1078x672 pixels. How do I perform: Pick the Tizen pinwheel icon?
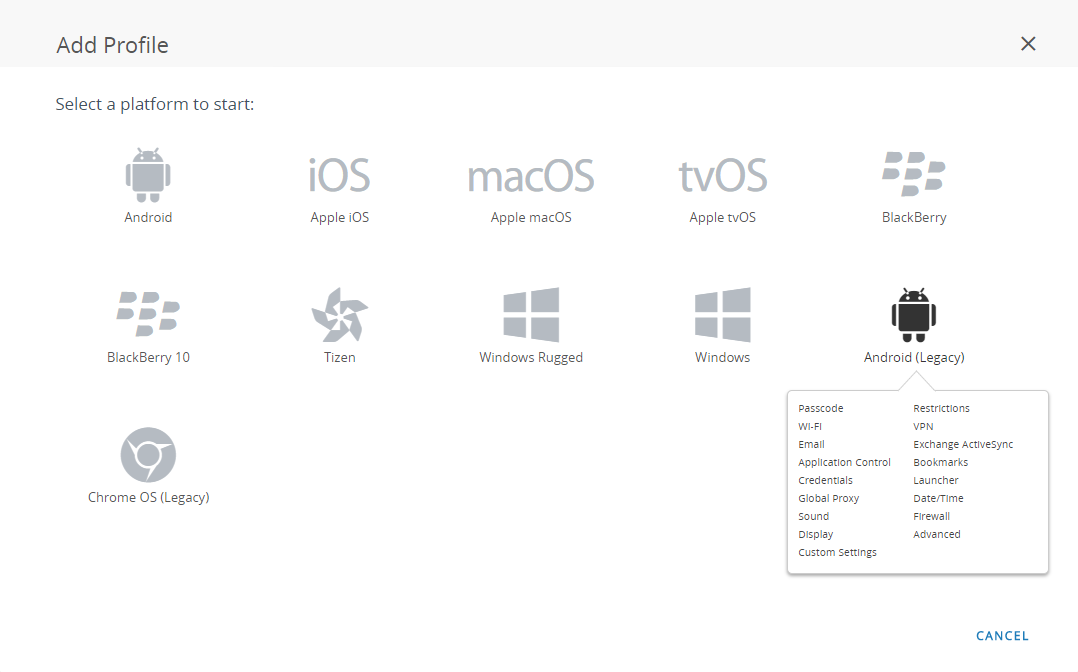point(340,314)
